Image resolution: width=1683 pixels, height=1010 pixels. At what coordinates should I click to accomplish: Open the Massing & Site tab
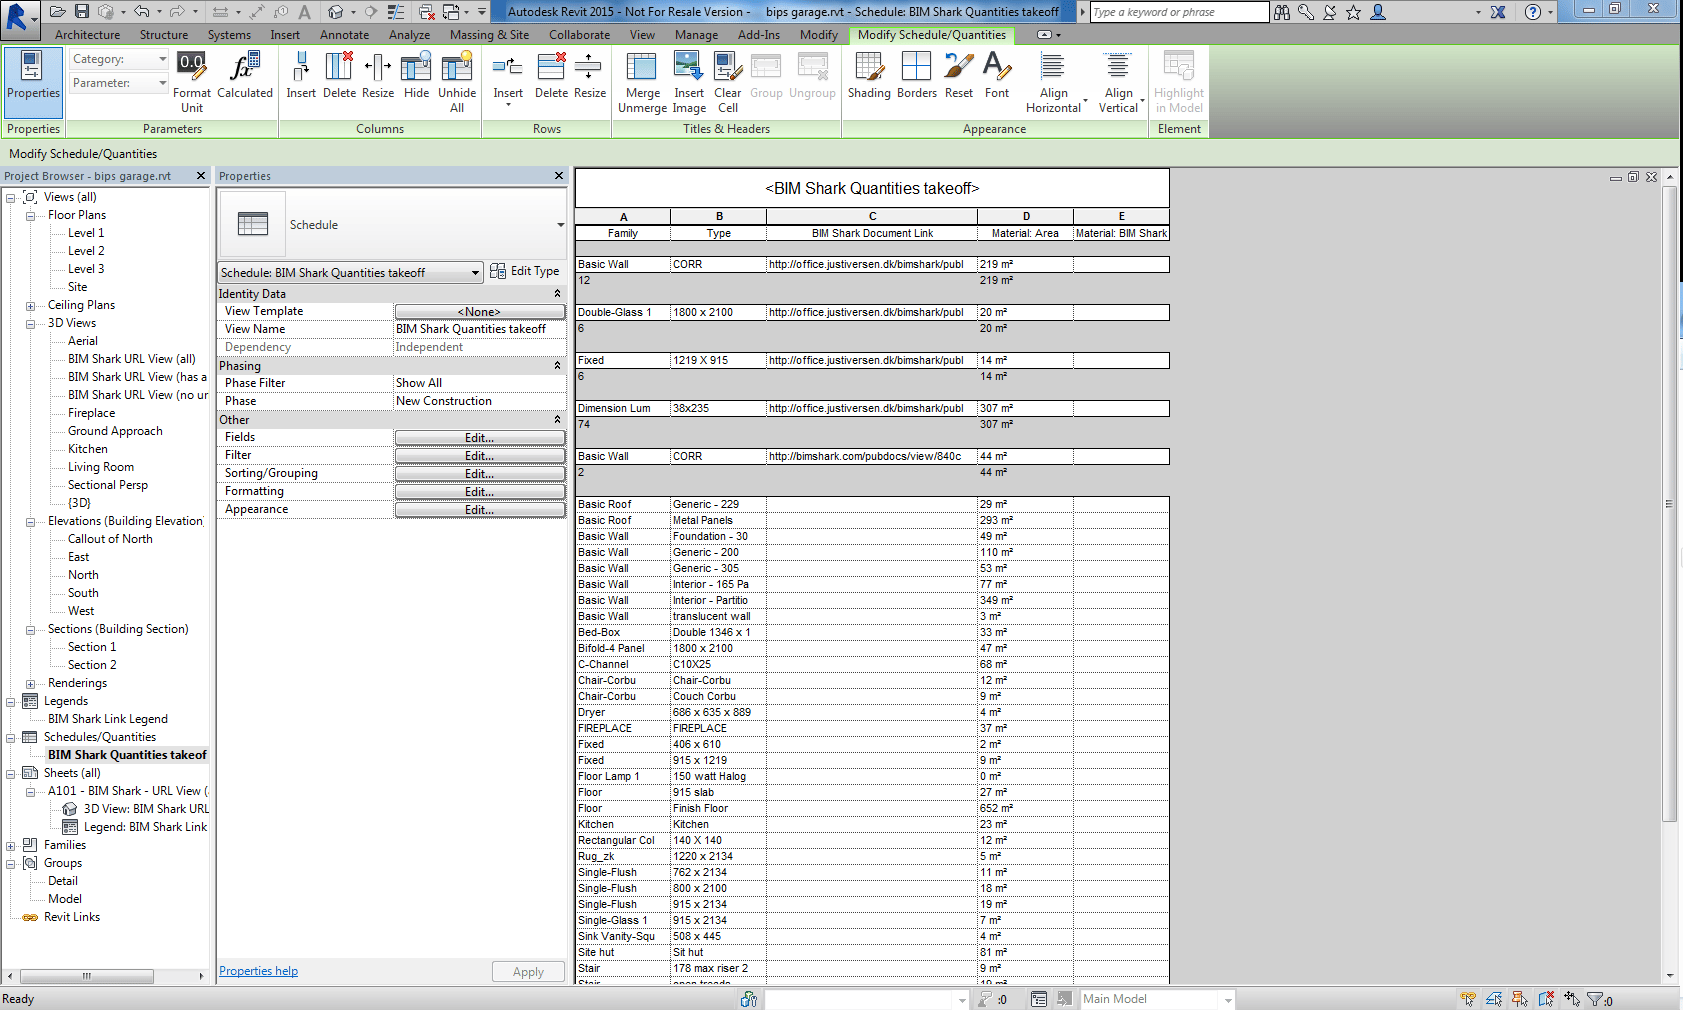click(489, 35)
